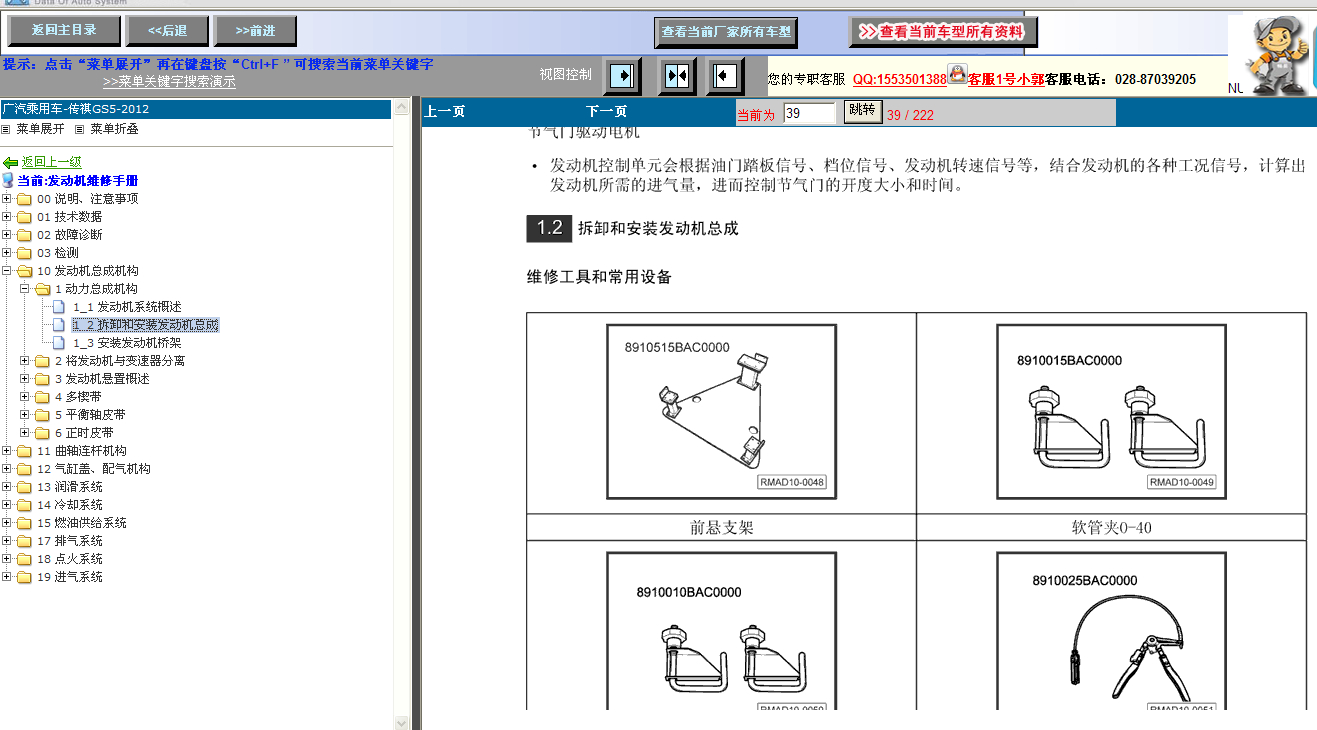Click the QQ:1553501388 link
This screenshot has height=730, width=1317.
[899, 79]
